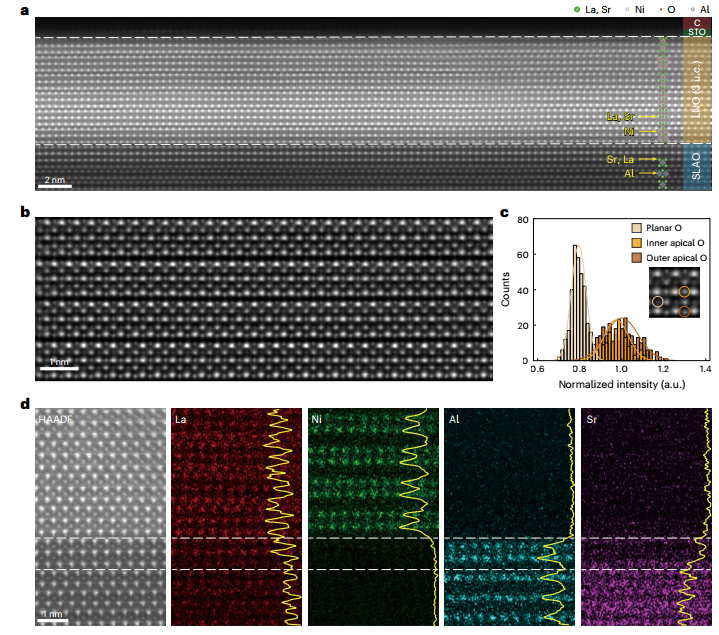Click the 'La' map label

tap(181, 419)
